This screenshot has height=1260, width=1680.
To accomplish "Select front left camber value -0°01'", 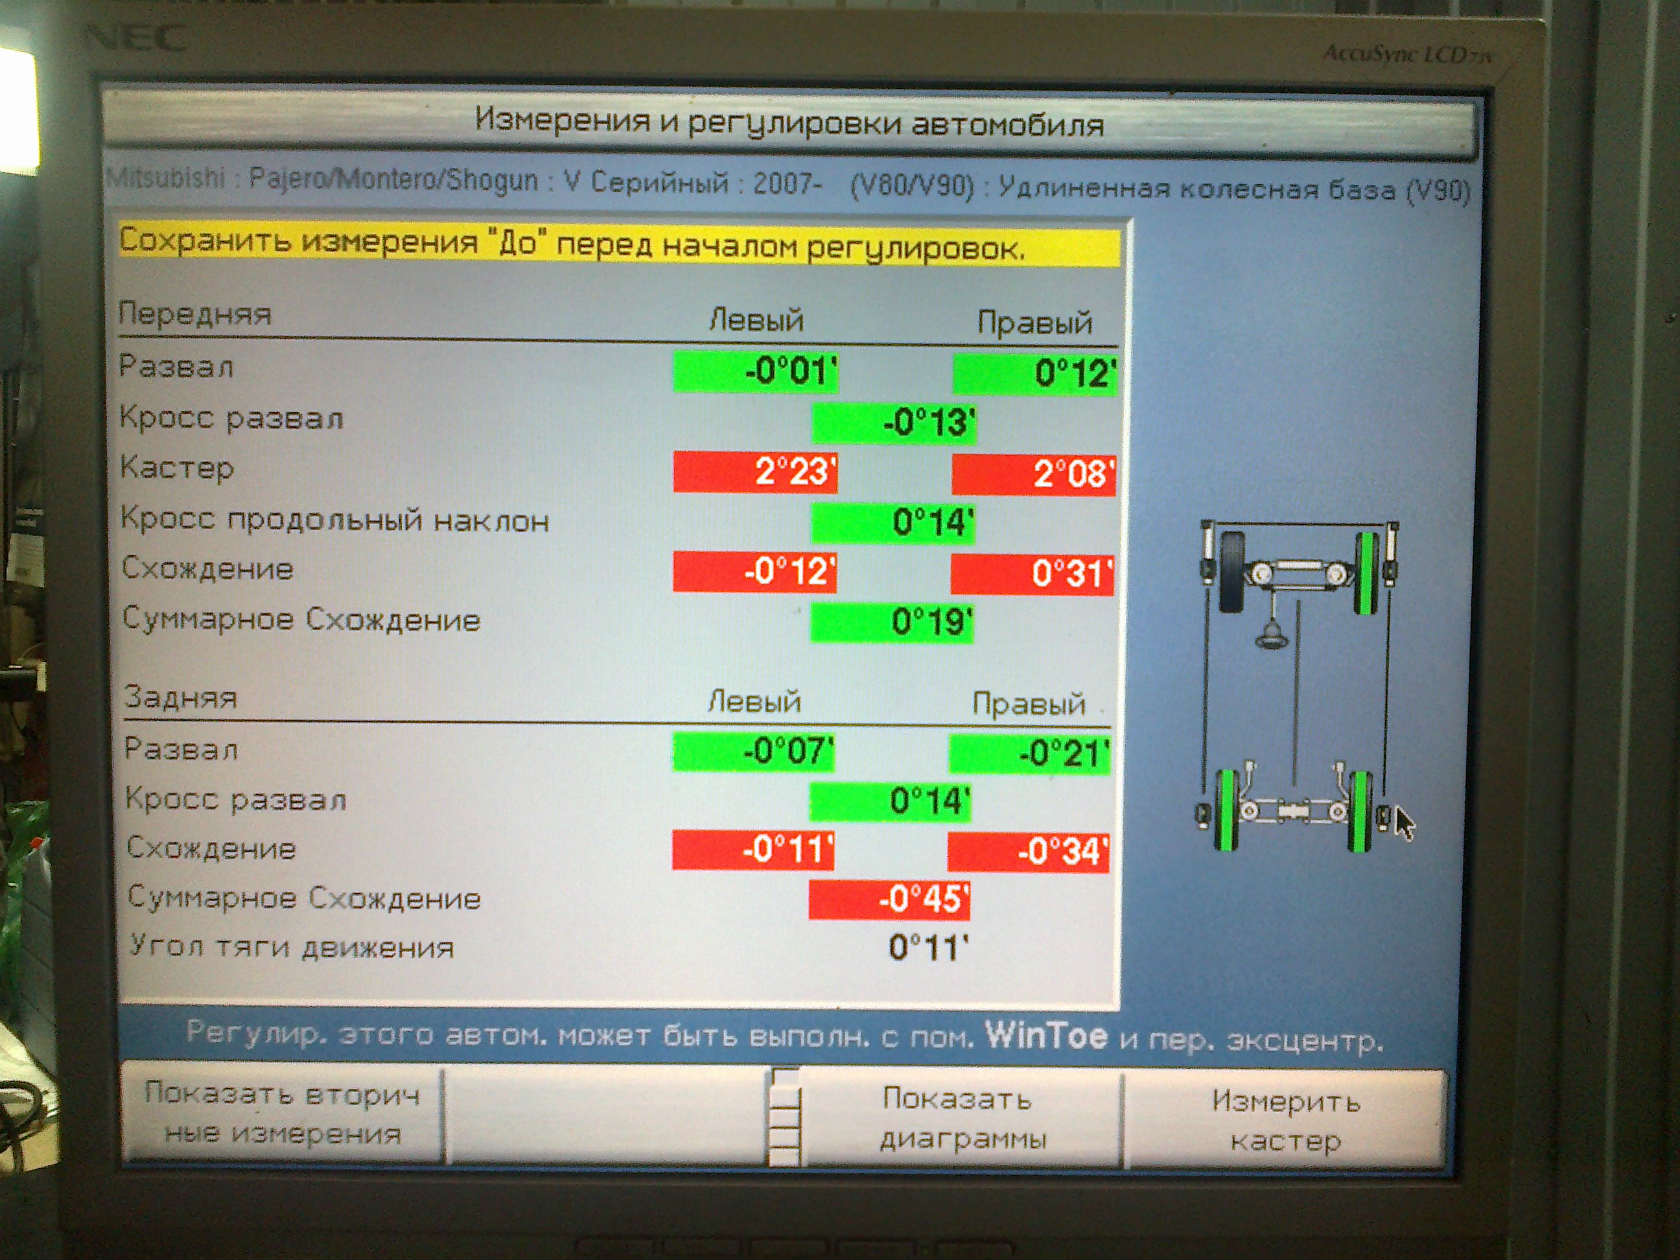I will 755,371.
